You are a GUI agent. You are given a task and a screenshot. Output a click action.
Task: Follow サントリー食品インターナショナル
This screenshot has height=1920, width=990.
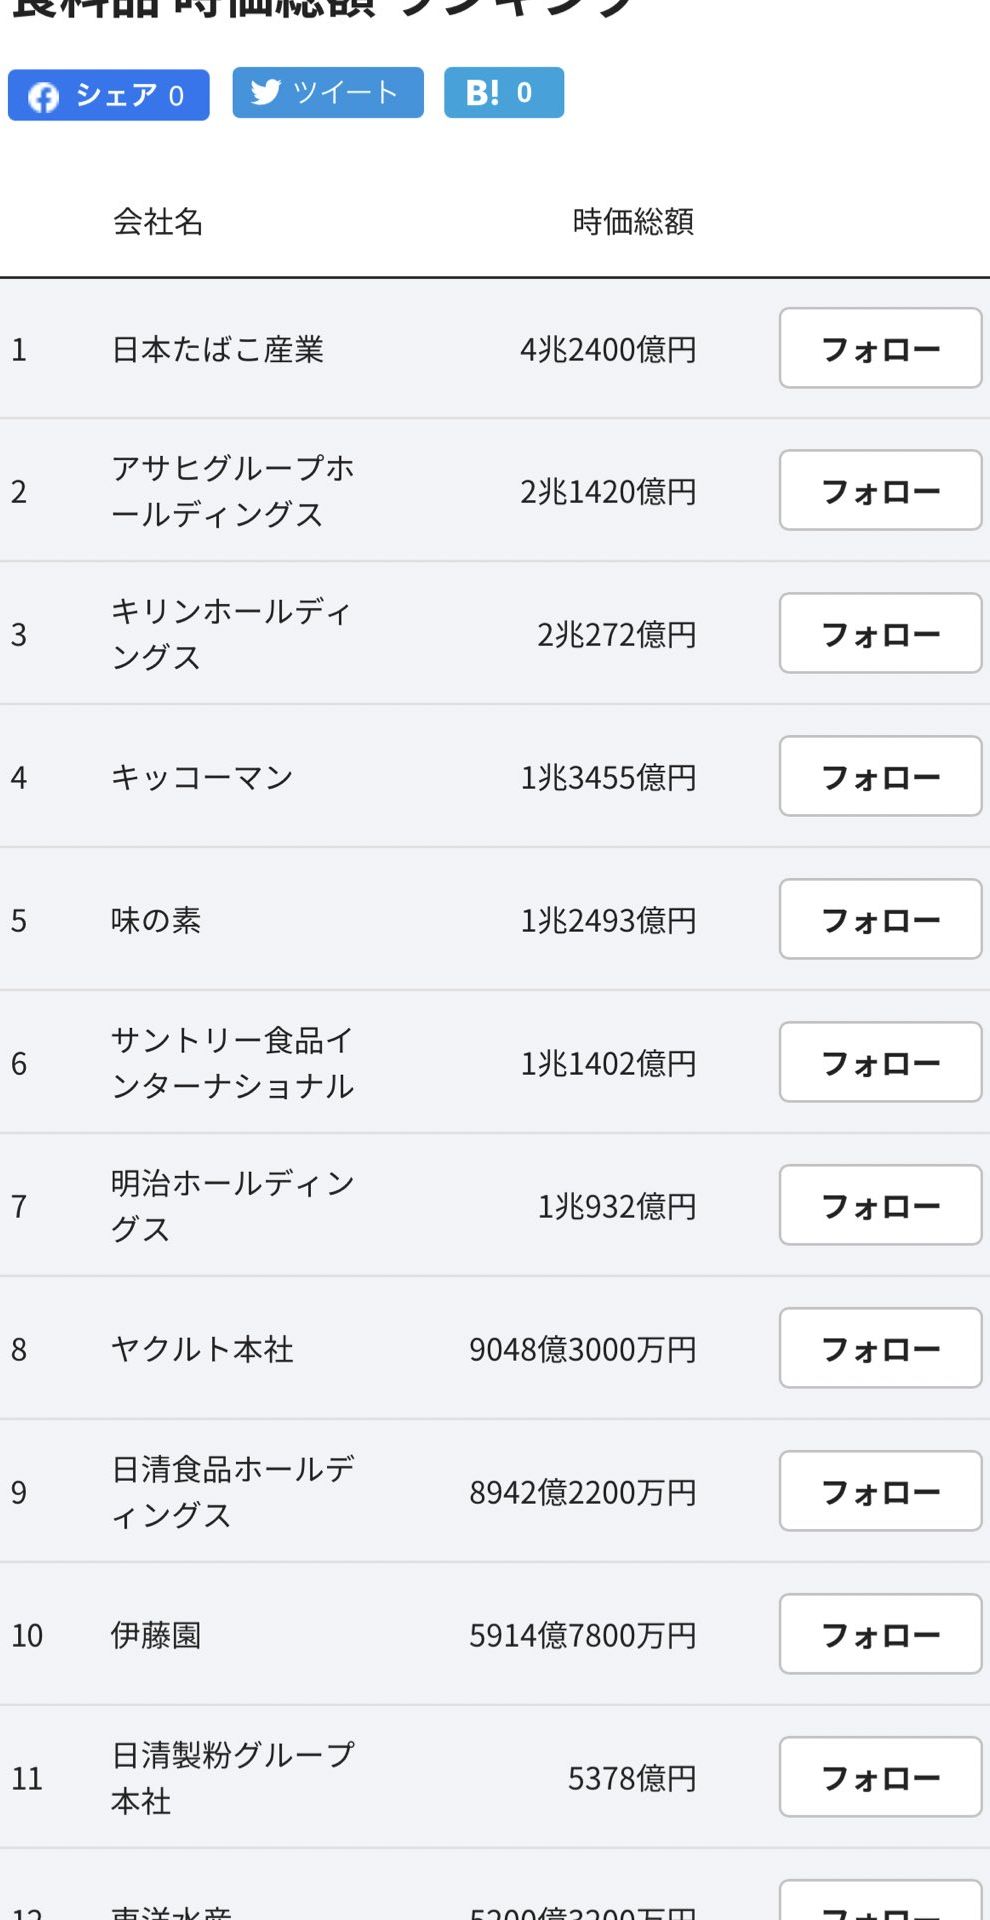coord(879,1062)
